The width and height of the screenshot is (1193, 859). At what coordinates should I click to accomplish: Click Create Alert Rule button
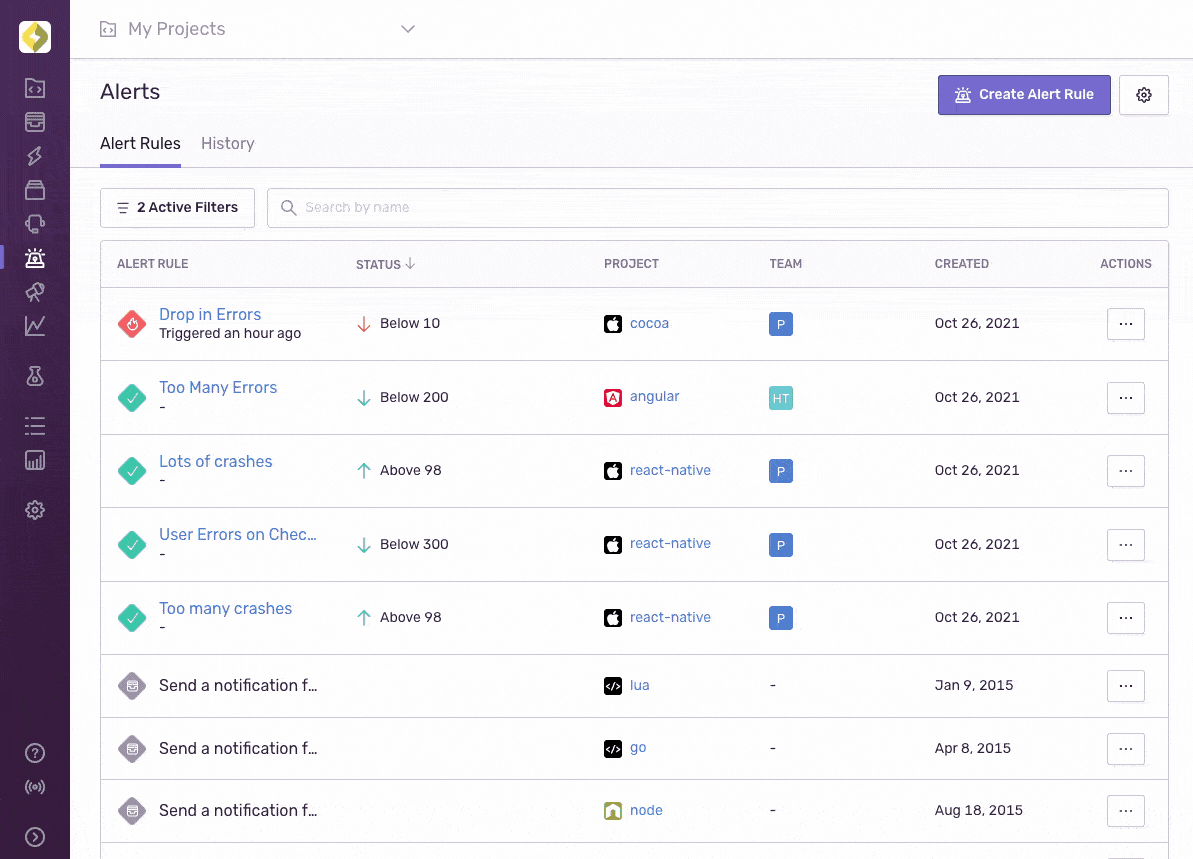pyautogui.click(x=1024, y=95)
